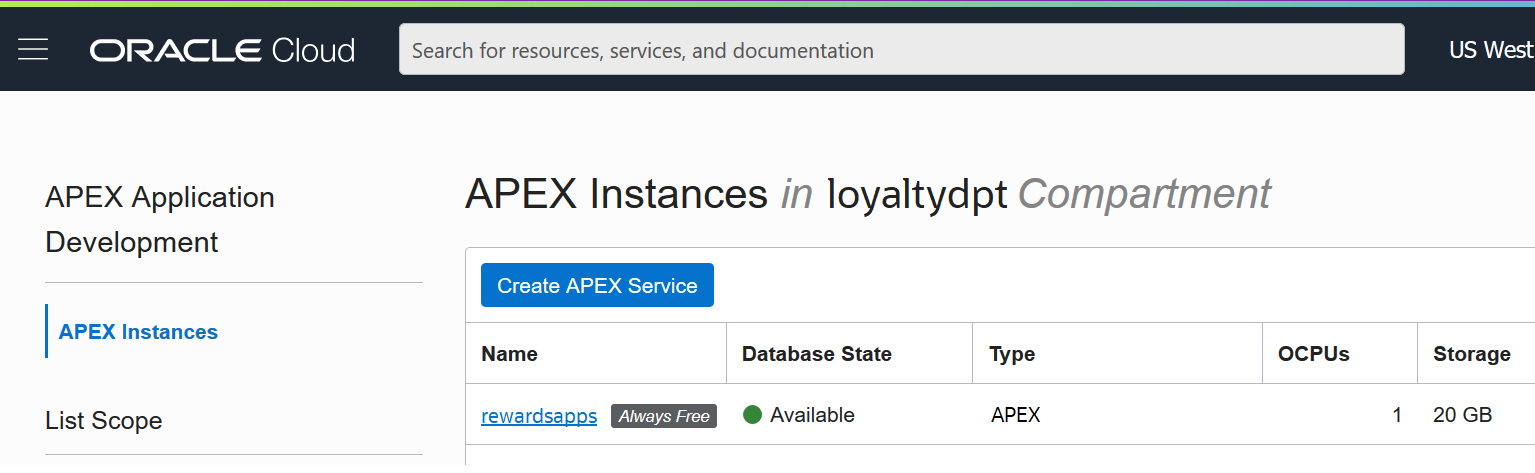This screenshot has height=473, width=1535.
Task: Select APEX Instances in the sidebar
Action: (x=138, y=332)
